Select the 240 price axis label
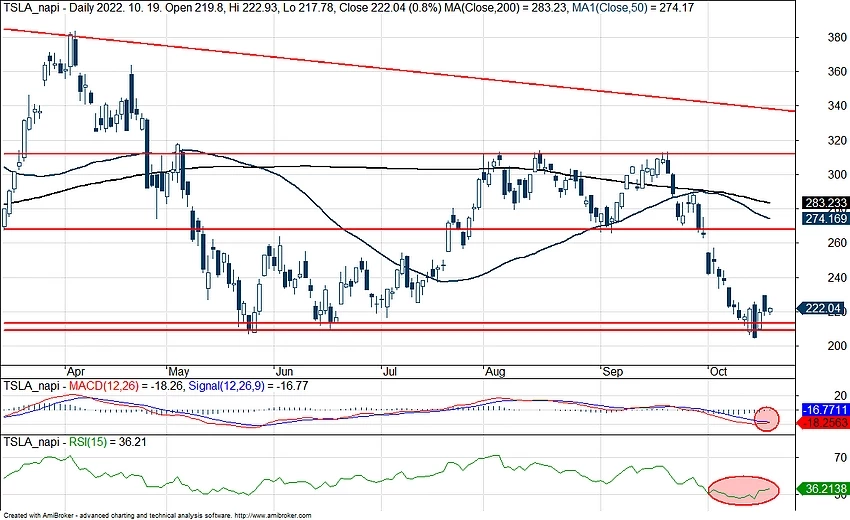 [x=837, y=278]
